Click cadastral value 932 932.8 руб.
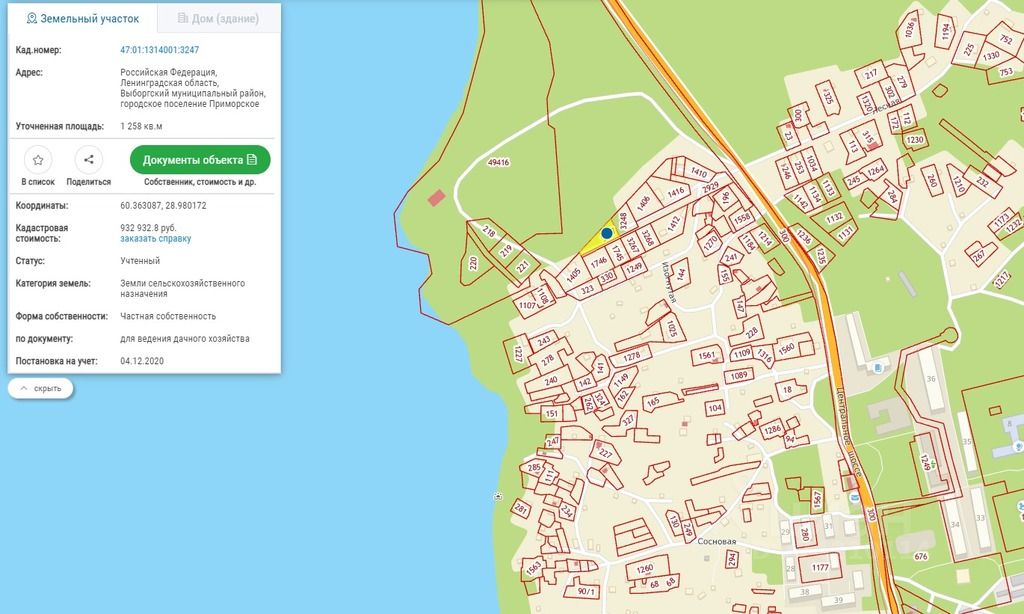The width and height of the screenshot is (1024, 614). coord(148,228)
